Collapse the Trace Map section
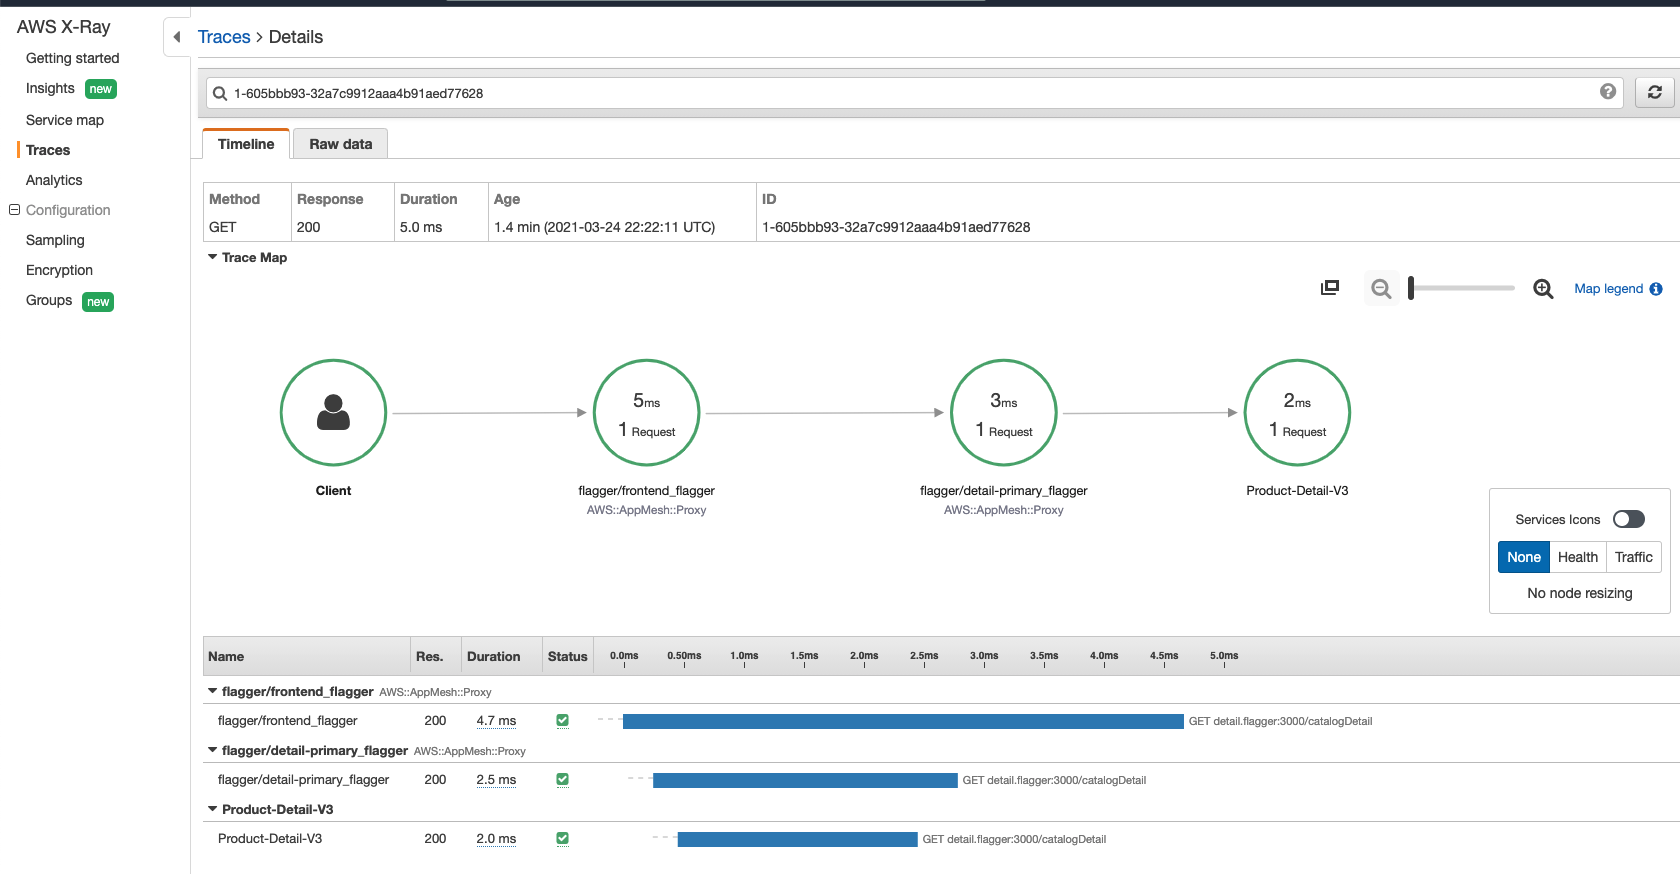Screen dimensions: 1680x874 (x=212, y=257)
